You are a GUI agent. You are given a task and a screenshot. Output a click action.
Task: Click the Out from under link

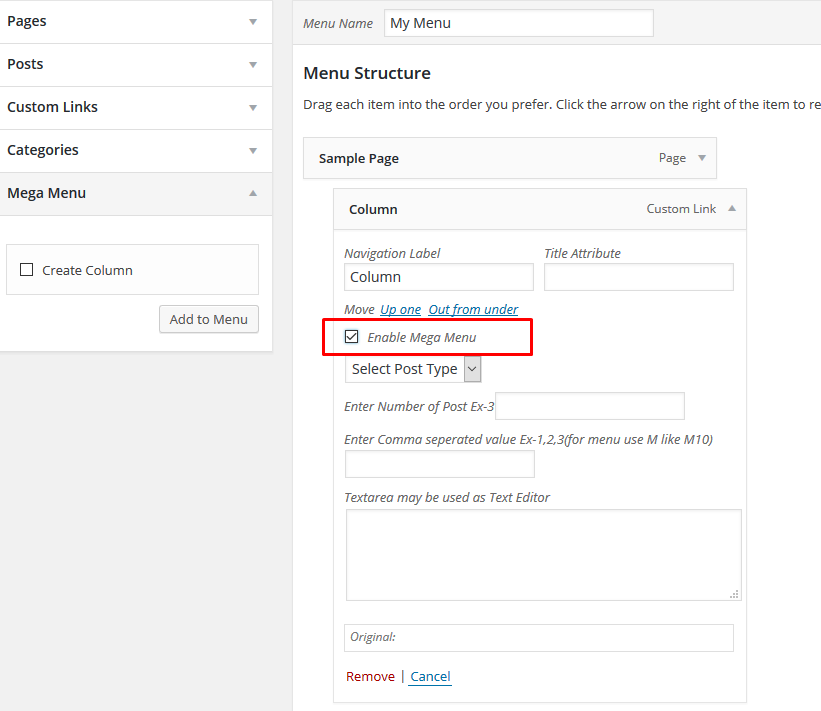click(x=473, y=309)
